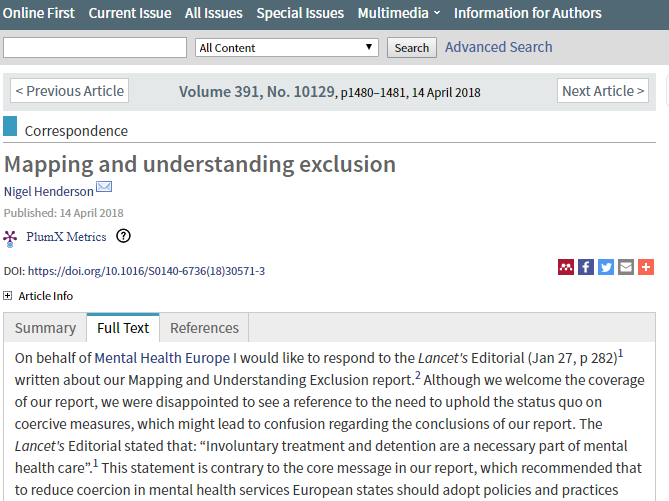Open the Mental Health Europe link
669x501 pixels.
[x=162, y=358]
